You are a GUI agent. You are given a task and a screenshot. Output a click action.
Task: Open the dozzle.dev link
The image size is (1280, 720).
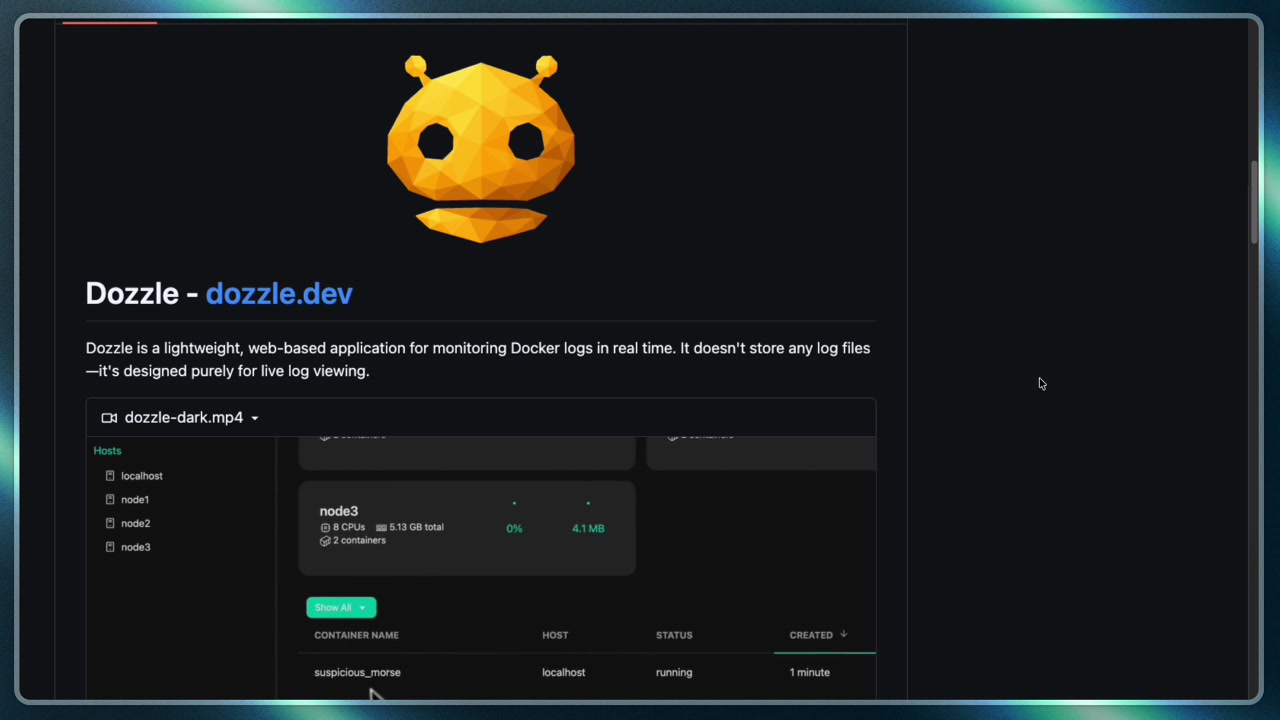pos(279,294)
